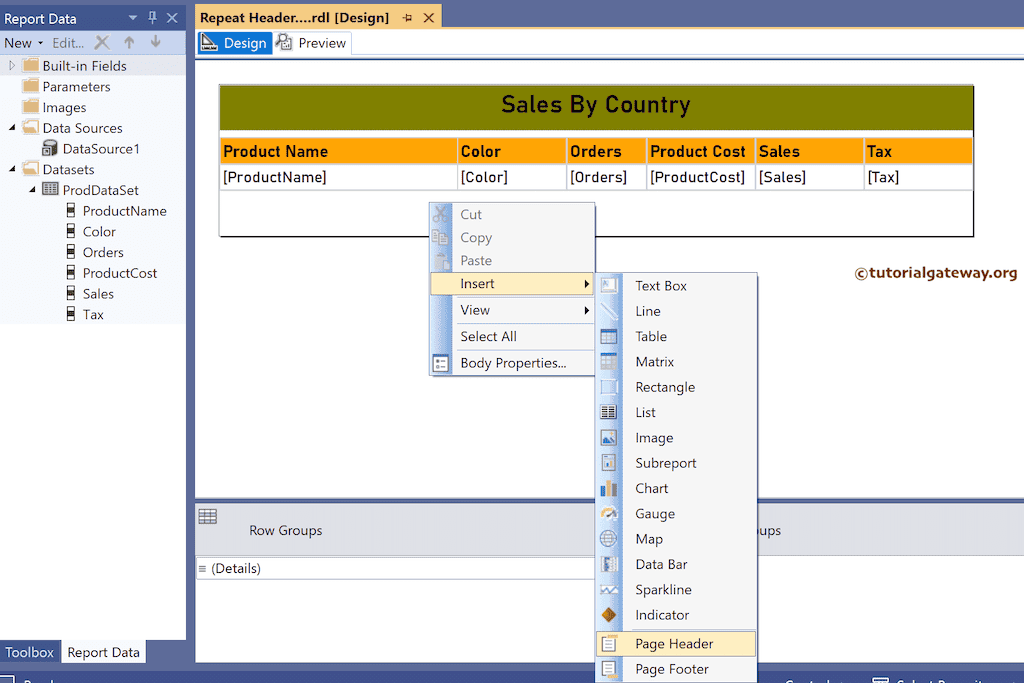Select the (Details) row group
The width and height of the screenshot is (1024, 683).
tap(395, 568)
